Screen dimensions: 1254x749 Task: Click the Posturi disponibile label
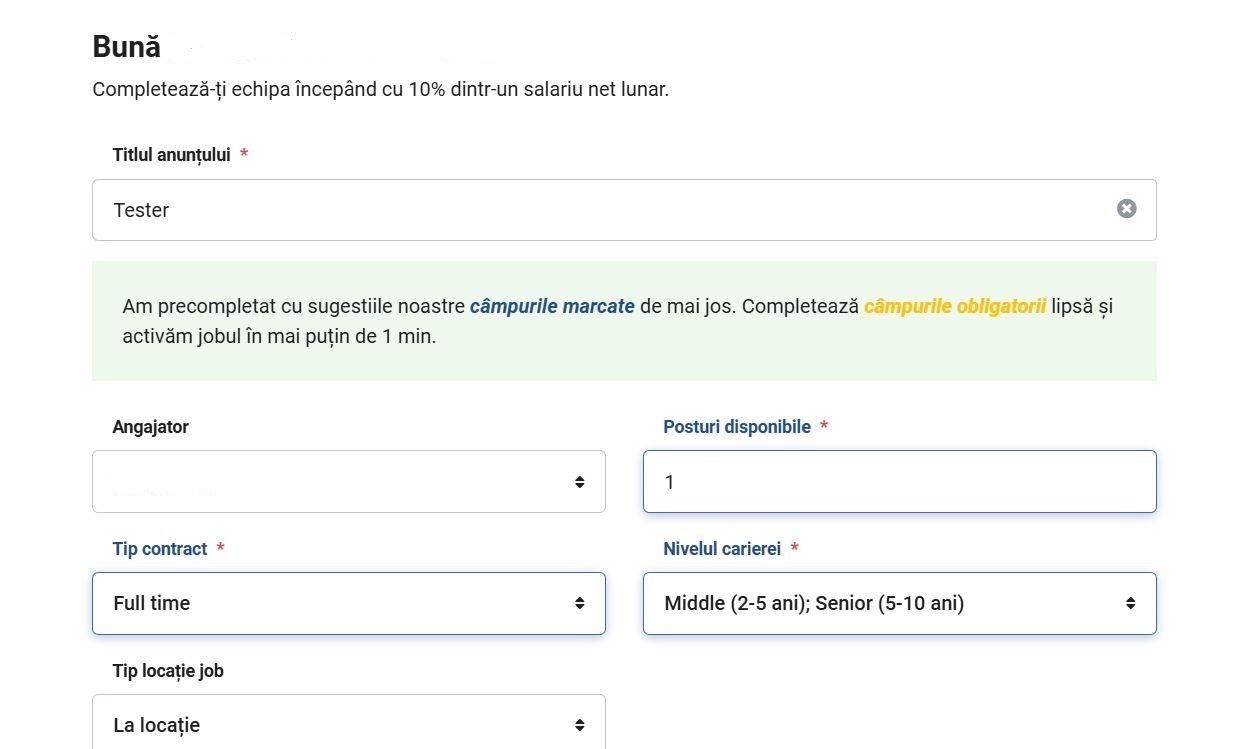click(x=737, y=427)
